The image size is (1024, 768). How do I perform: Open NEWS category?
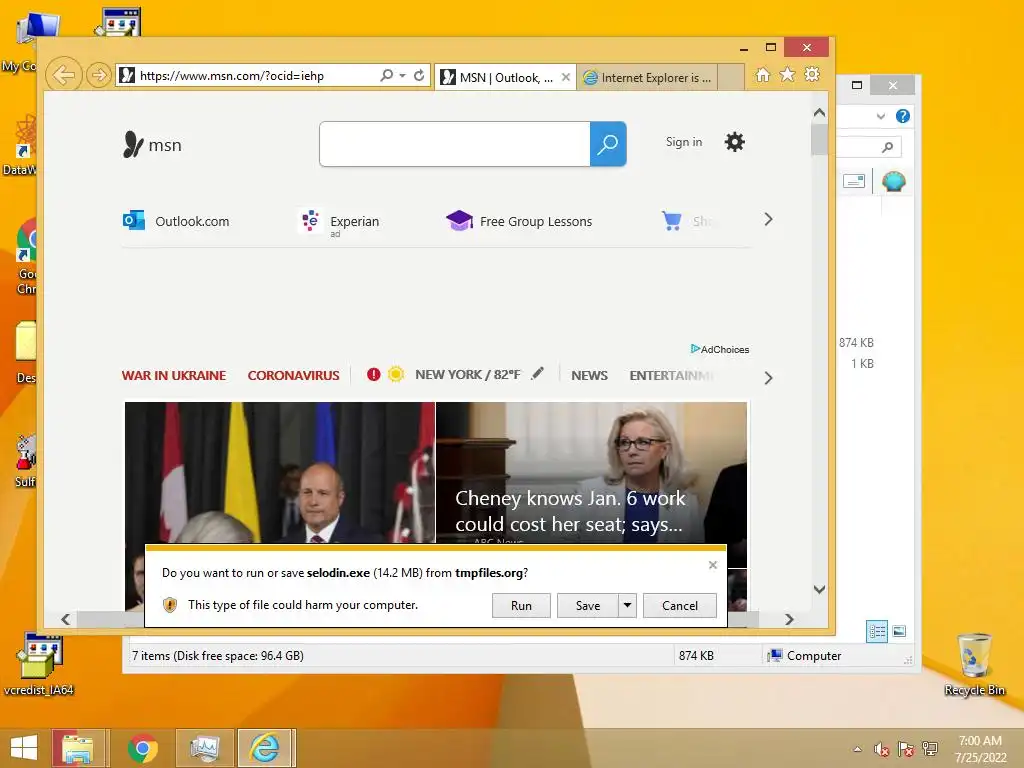[589, 376]
